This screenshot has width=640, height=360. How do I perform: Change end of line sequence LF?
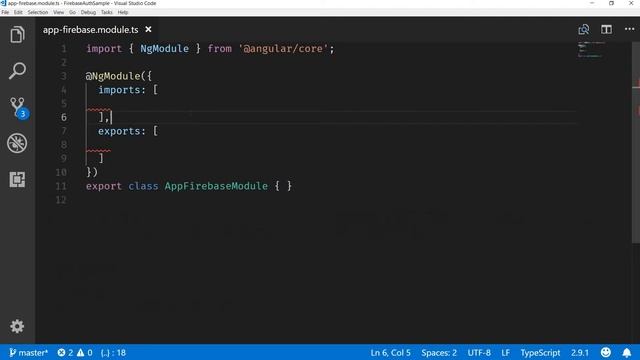505,353
